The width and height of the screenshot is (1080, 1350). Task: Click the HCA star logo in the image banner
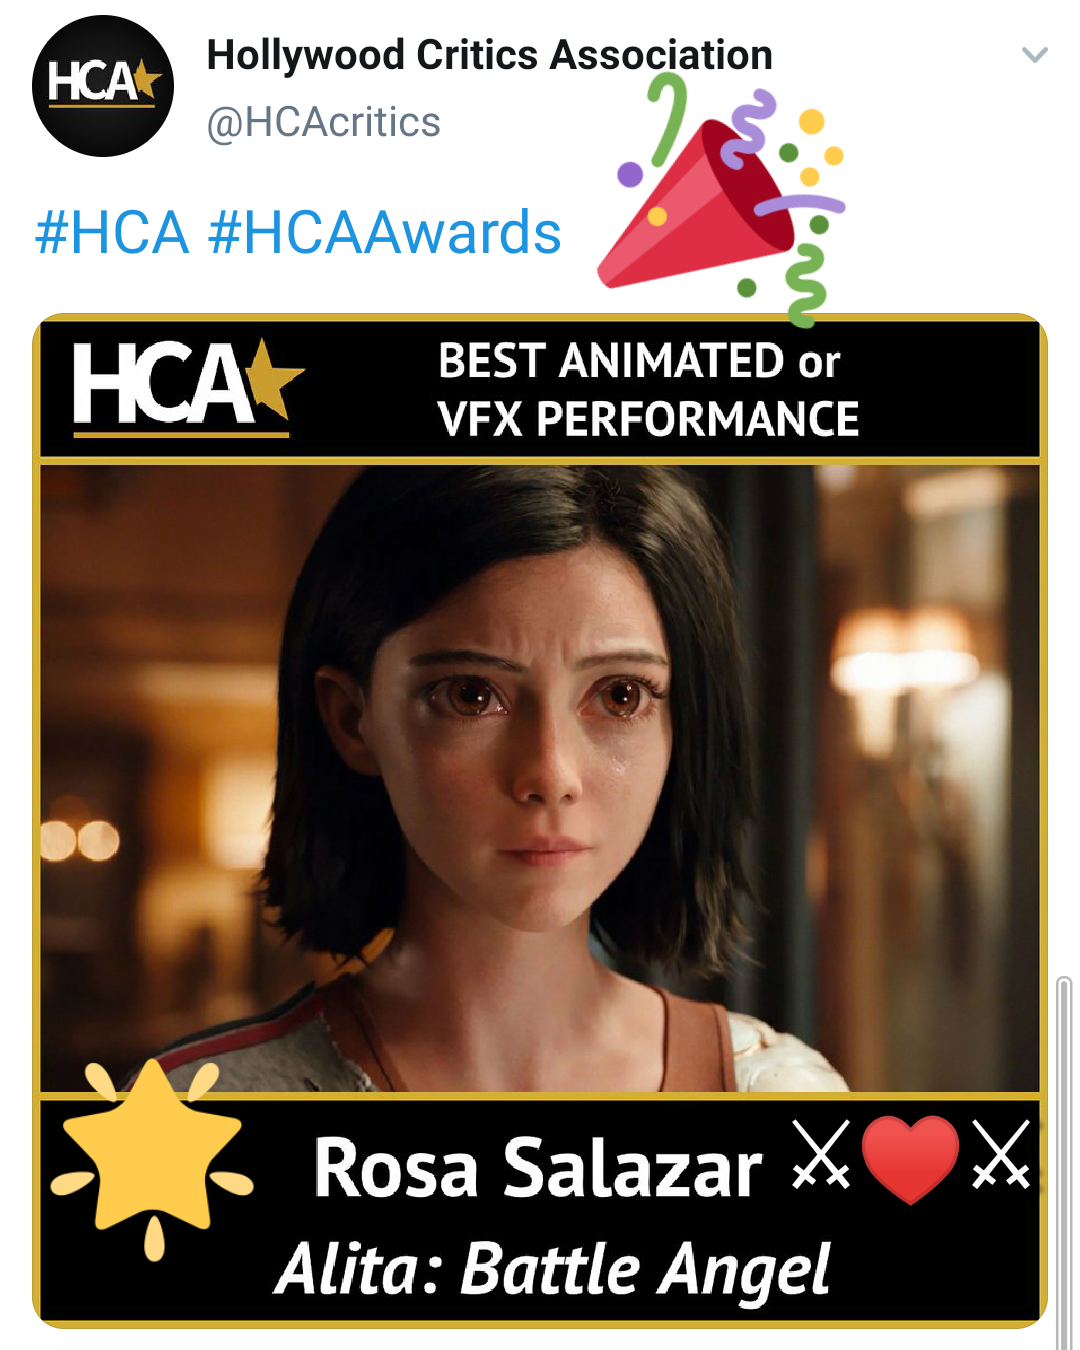click(x=187, y=385)
